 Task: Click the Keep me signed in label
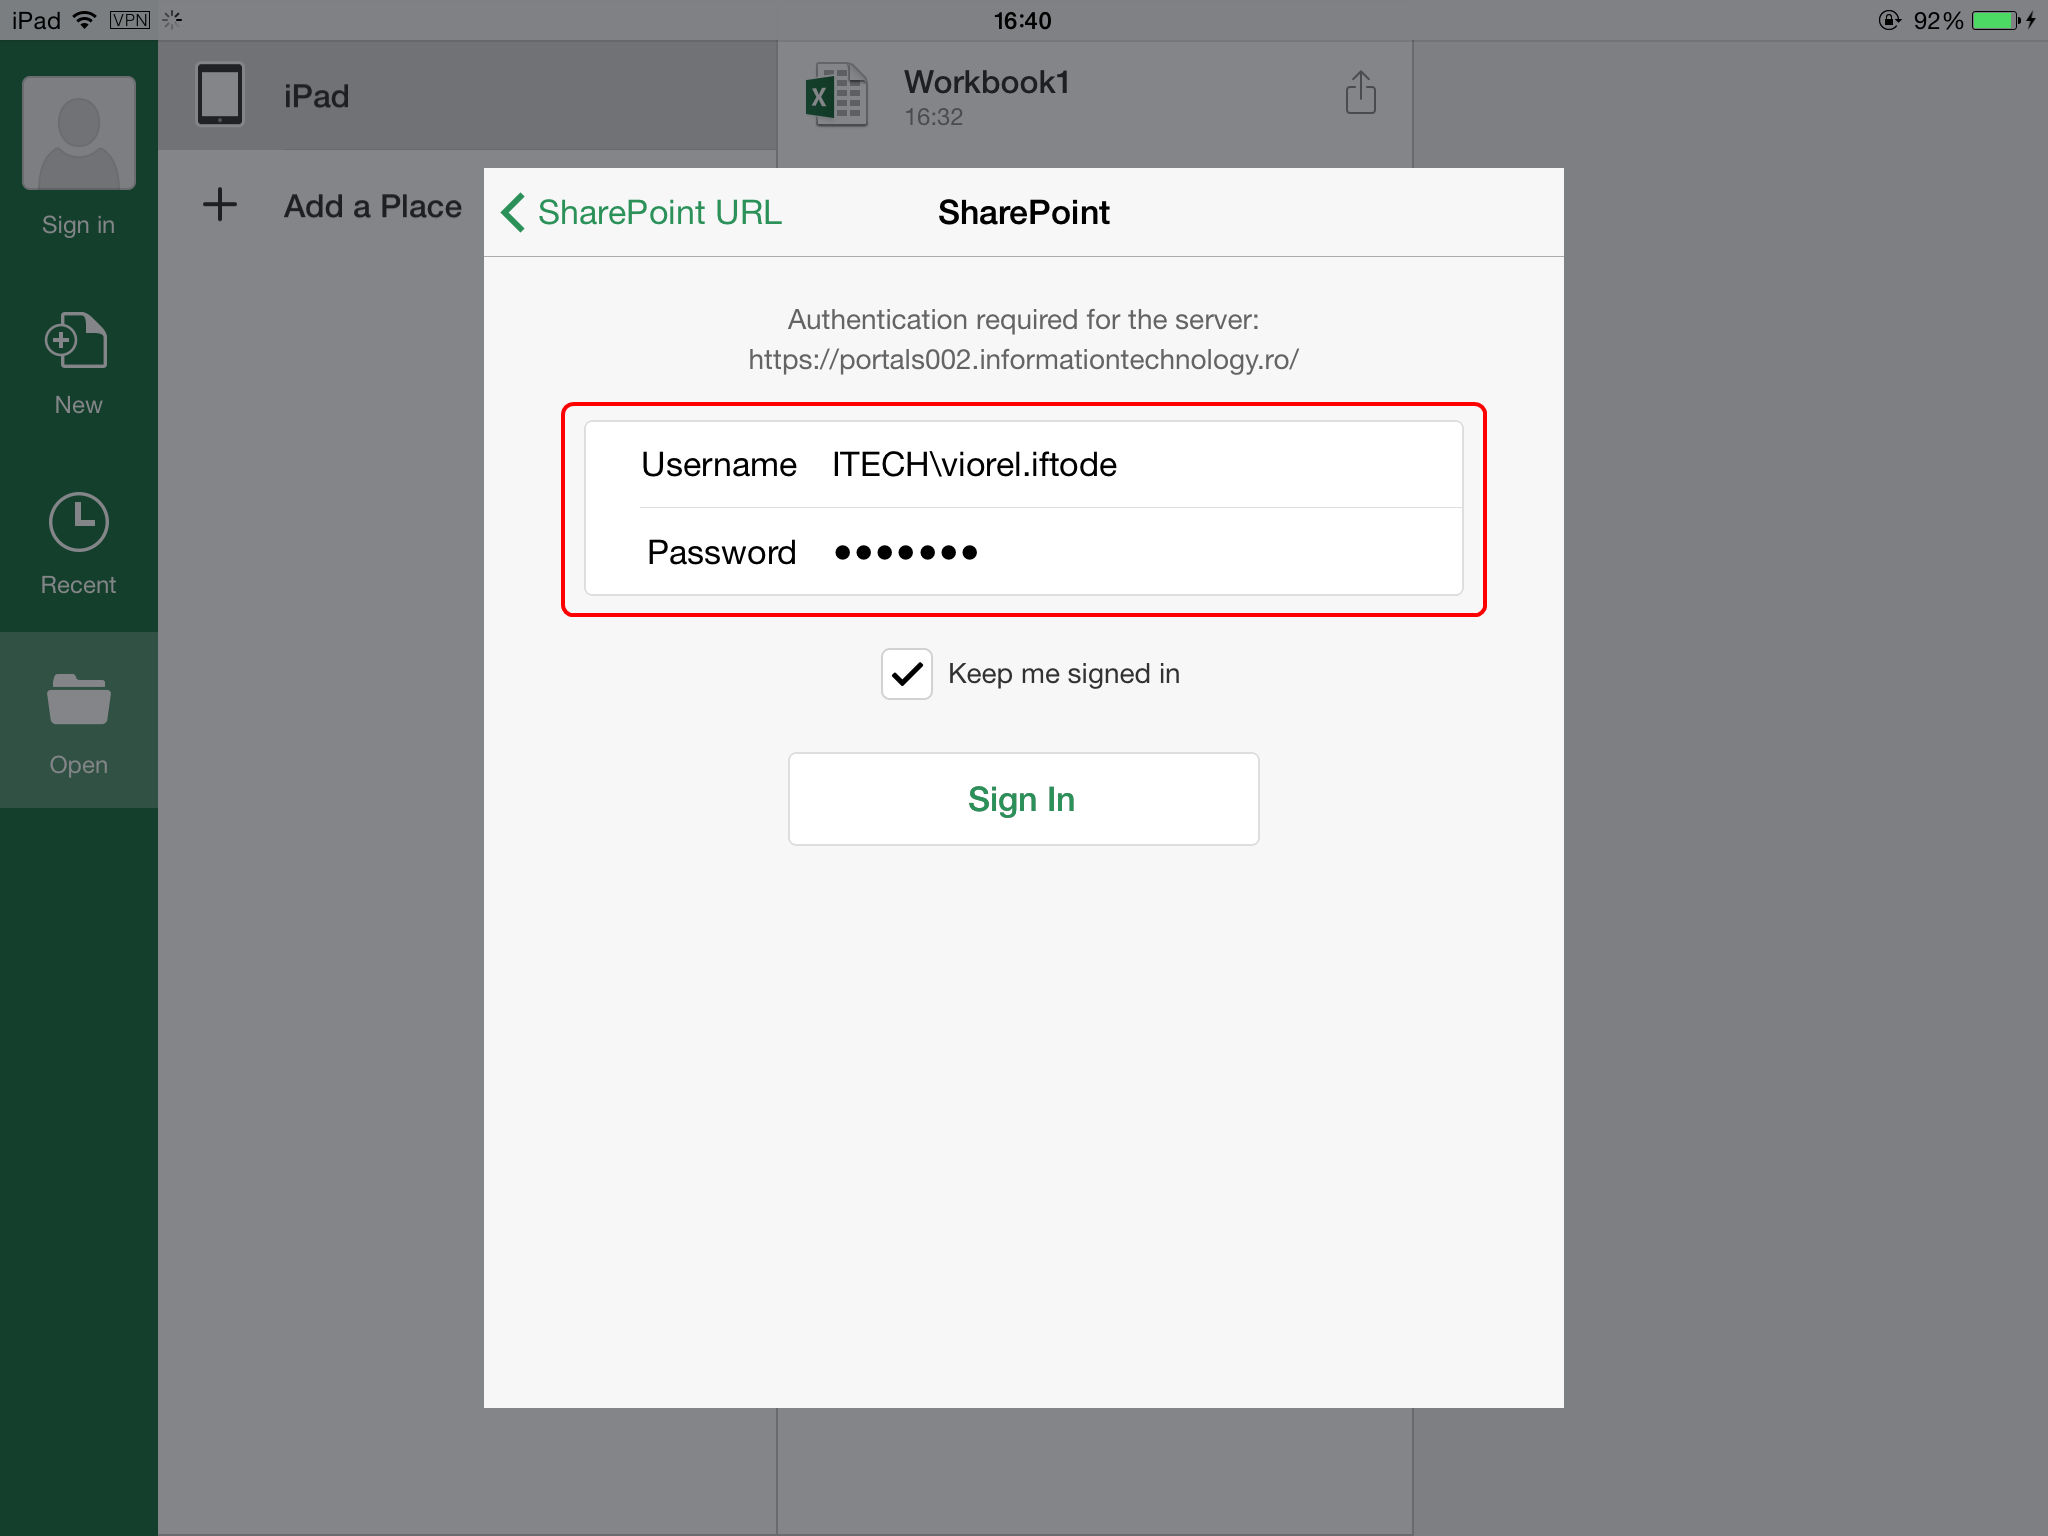tap(1064, 674)
